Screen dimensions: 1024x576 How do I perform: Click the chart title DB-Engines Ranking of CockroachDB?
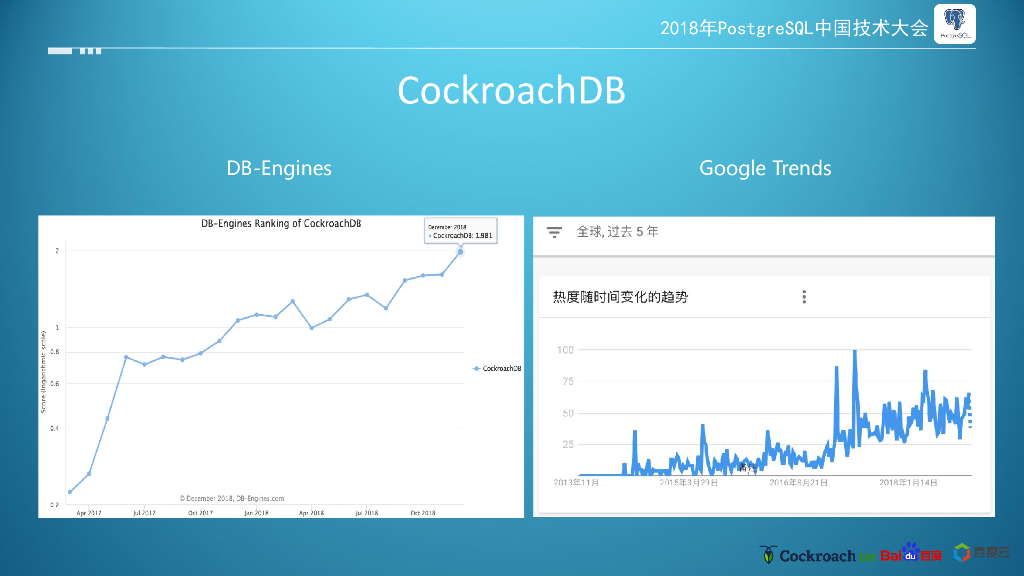pyautogui.click(x=281, y=223)
